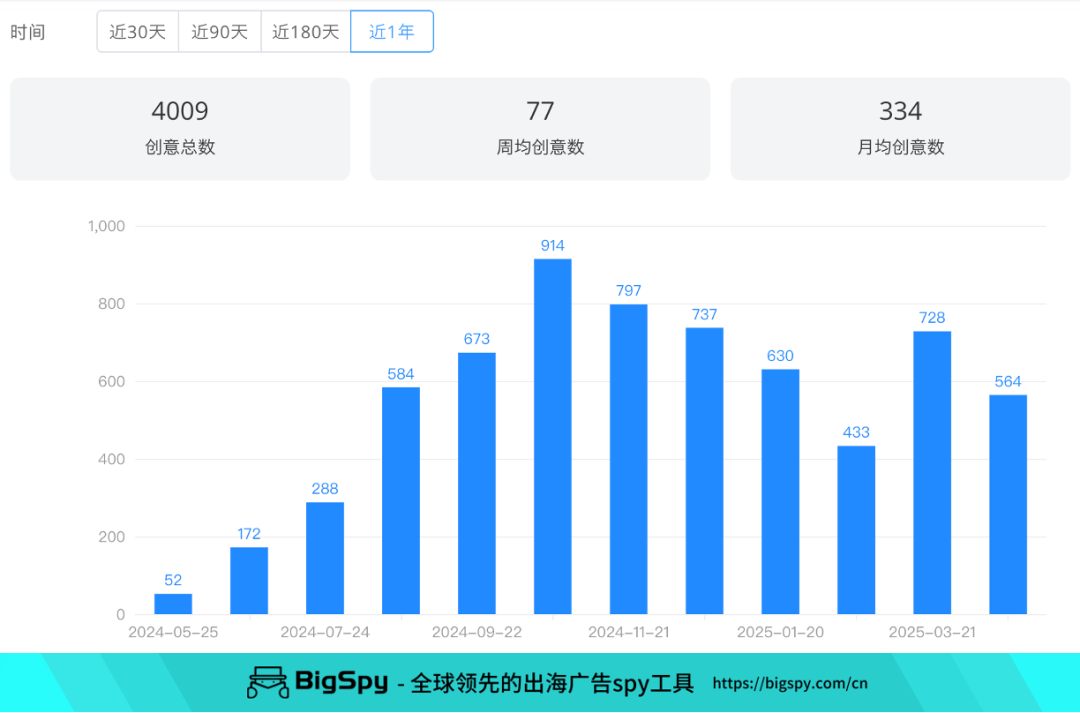
Task: Click the active 近1年 time filter
Action: [x=391, y=31]
